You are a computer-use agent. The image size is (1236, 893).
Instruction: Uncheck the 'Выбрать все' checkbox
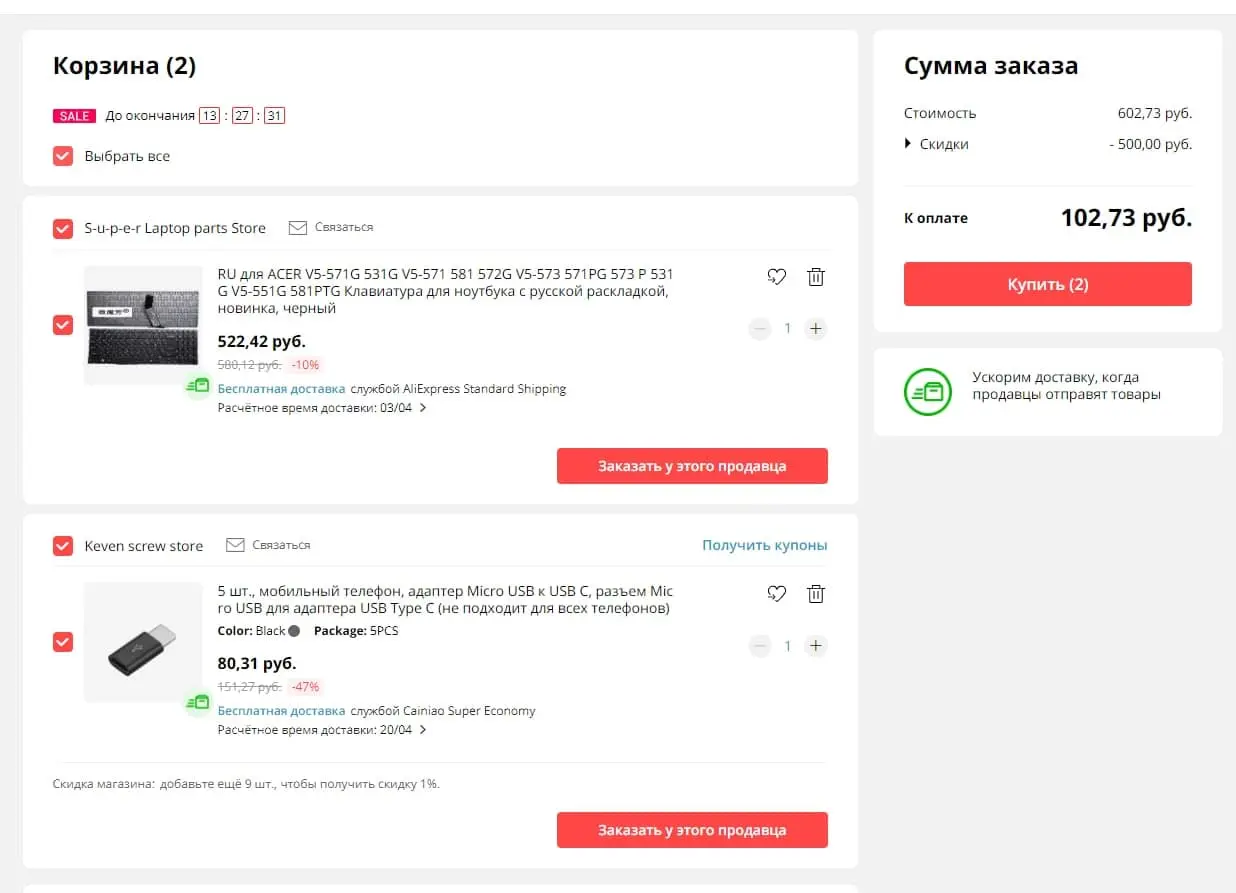(63, 156)
